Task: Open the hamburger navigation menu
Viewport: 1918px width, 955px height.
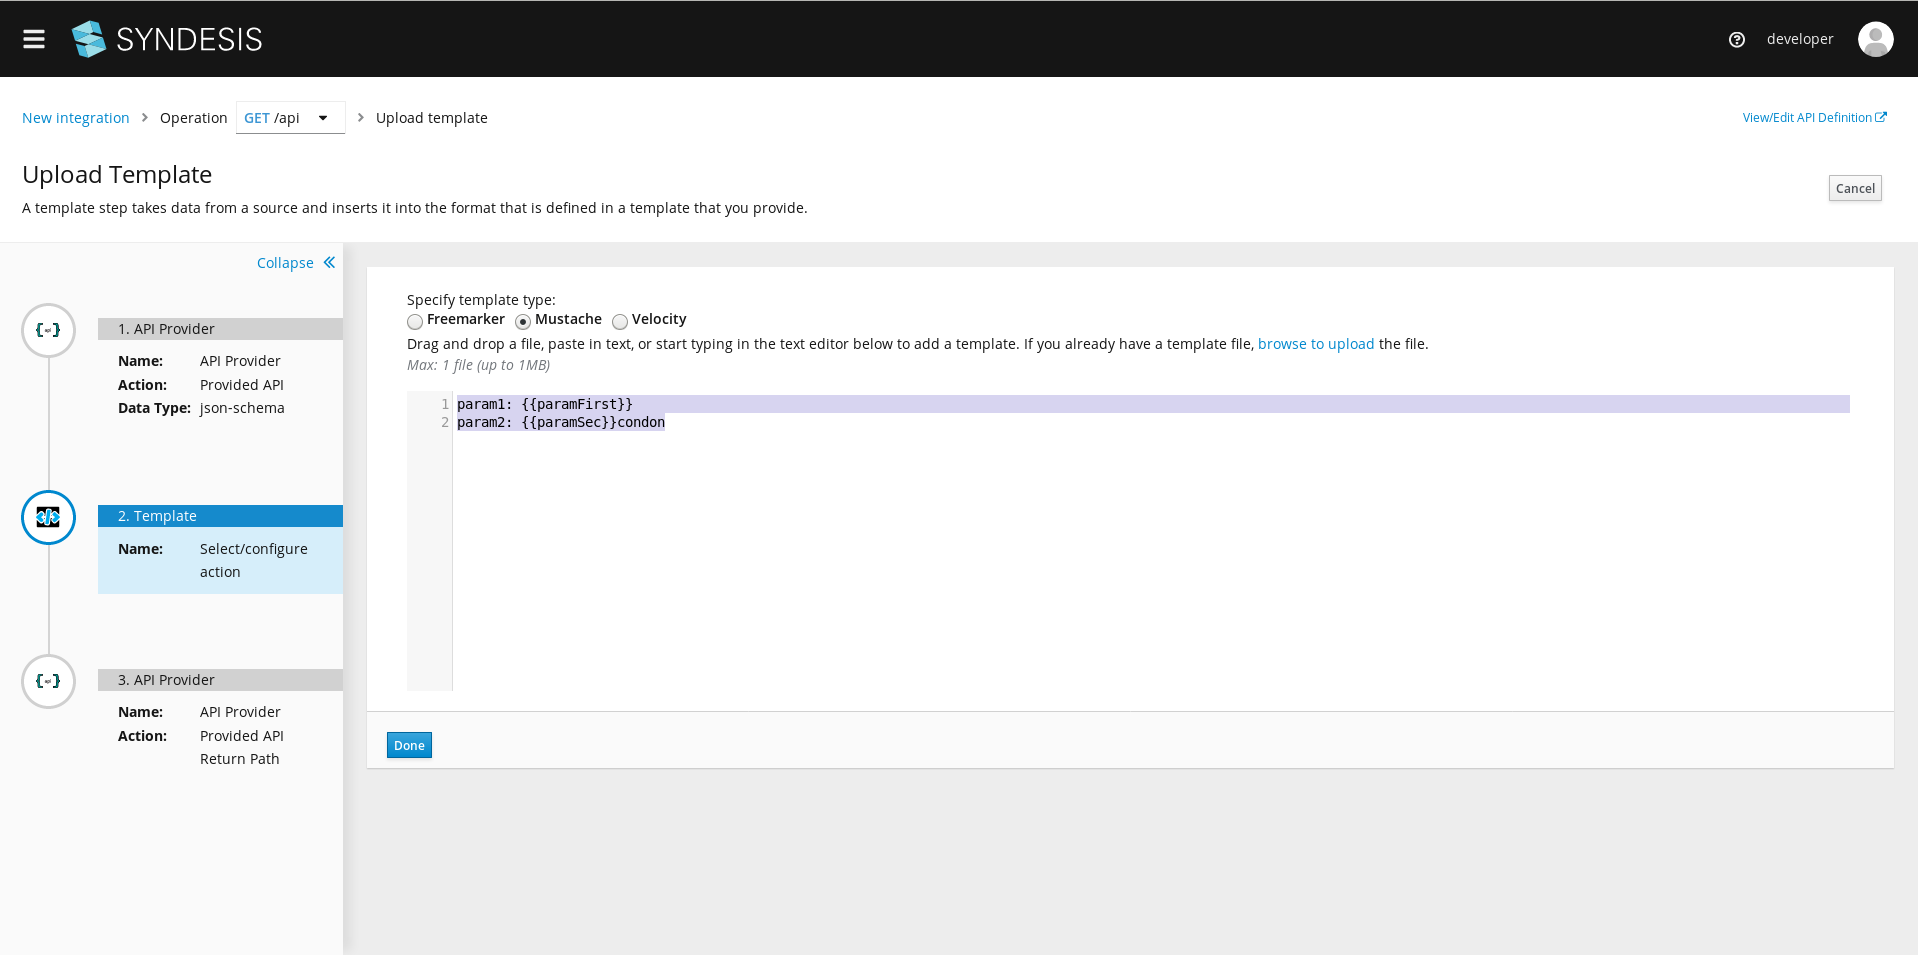Action: (x=33, y=39)
